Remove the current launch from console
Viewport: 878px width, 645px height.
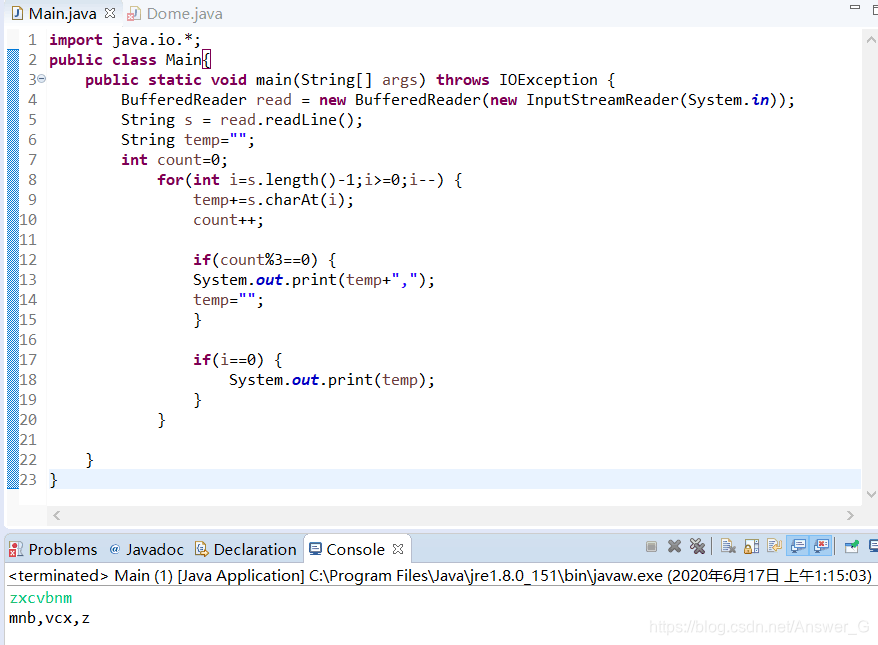(x=675, y=546)
